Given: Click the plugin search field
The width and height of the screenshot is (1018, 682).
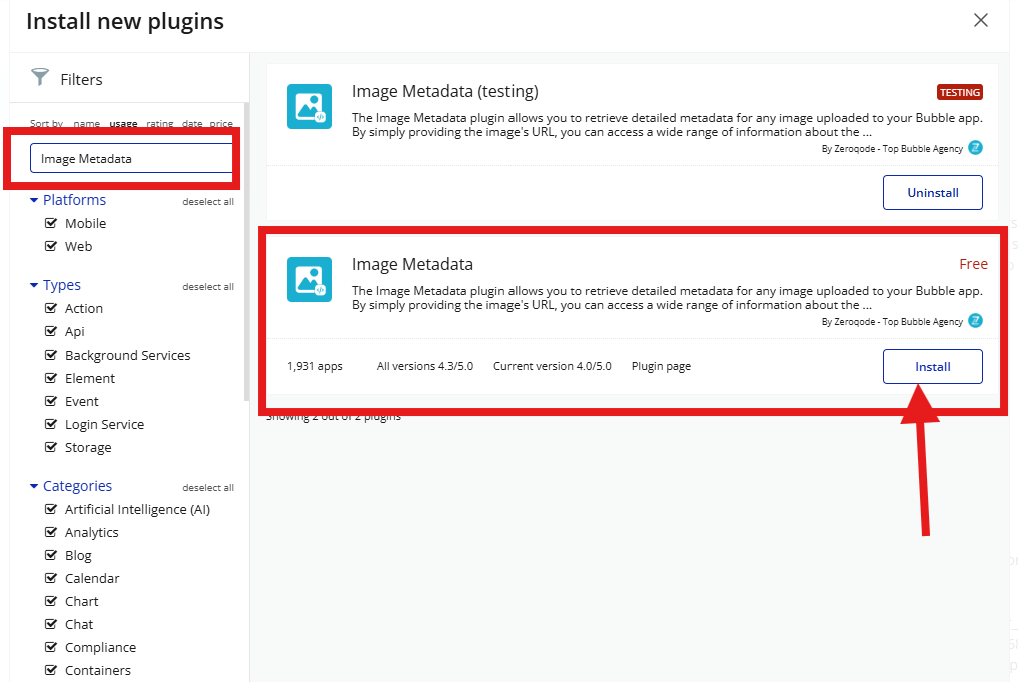Looking at the screenshot, I should click(131, 158).
